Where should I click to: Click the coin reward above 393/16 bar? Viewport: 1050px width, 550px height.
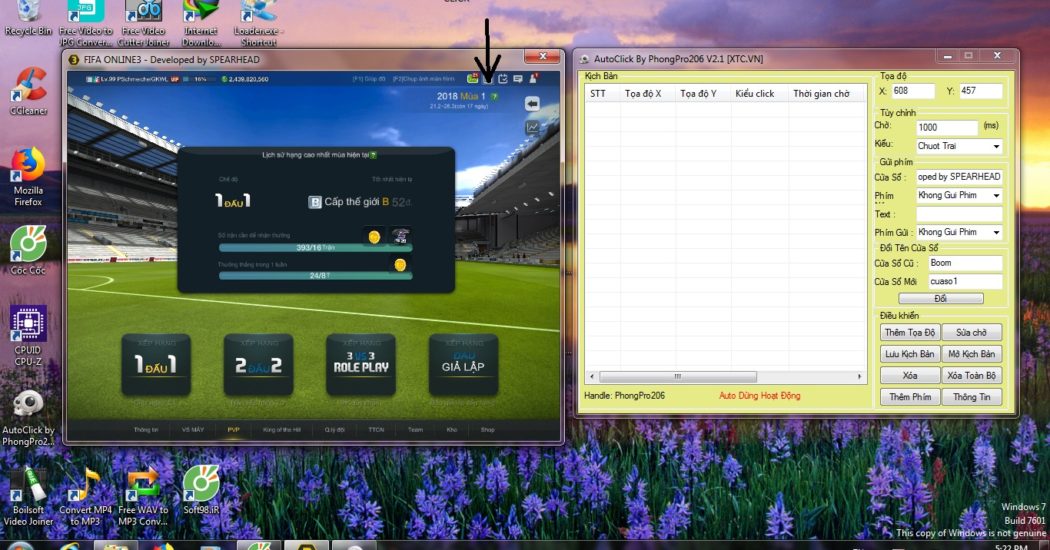(x=374, y=236)
